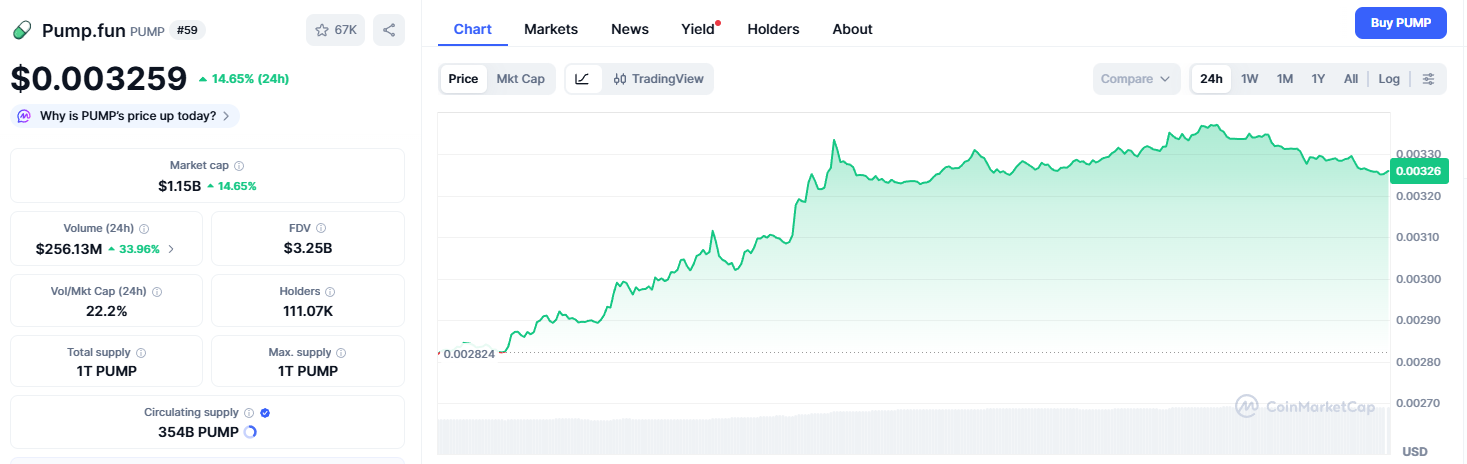Add PUMP to watchlist via star icon
This screenshot has height=464, width=1467.
point(322,30)
